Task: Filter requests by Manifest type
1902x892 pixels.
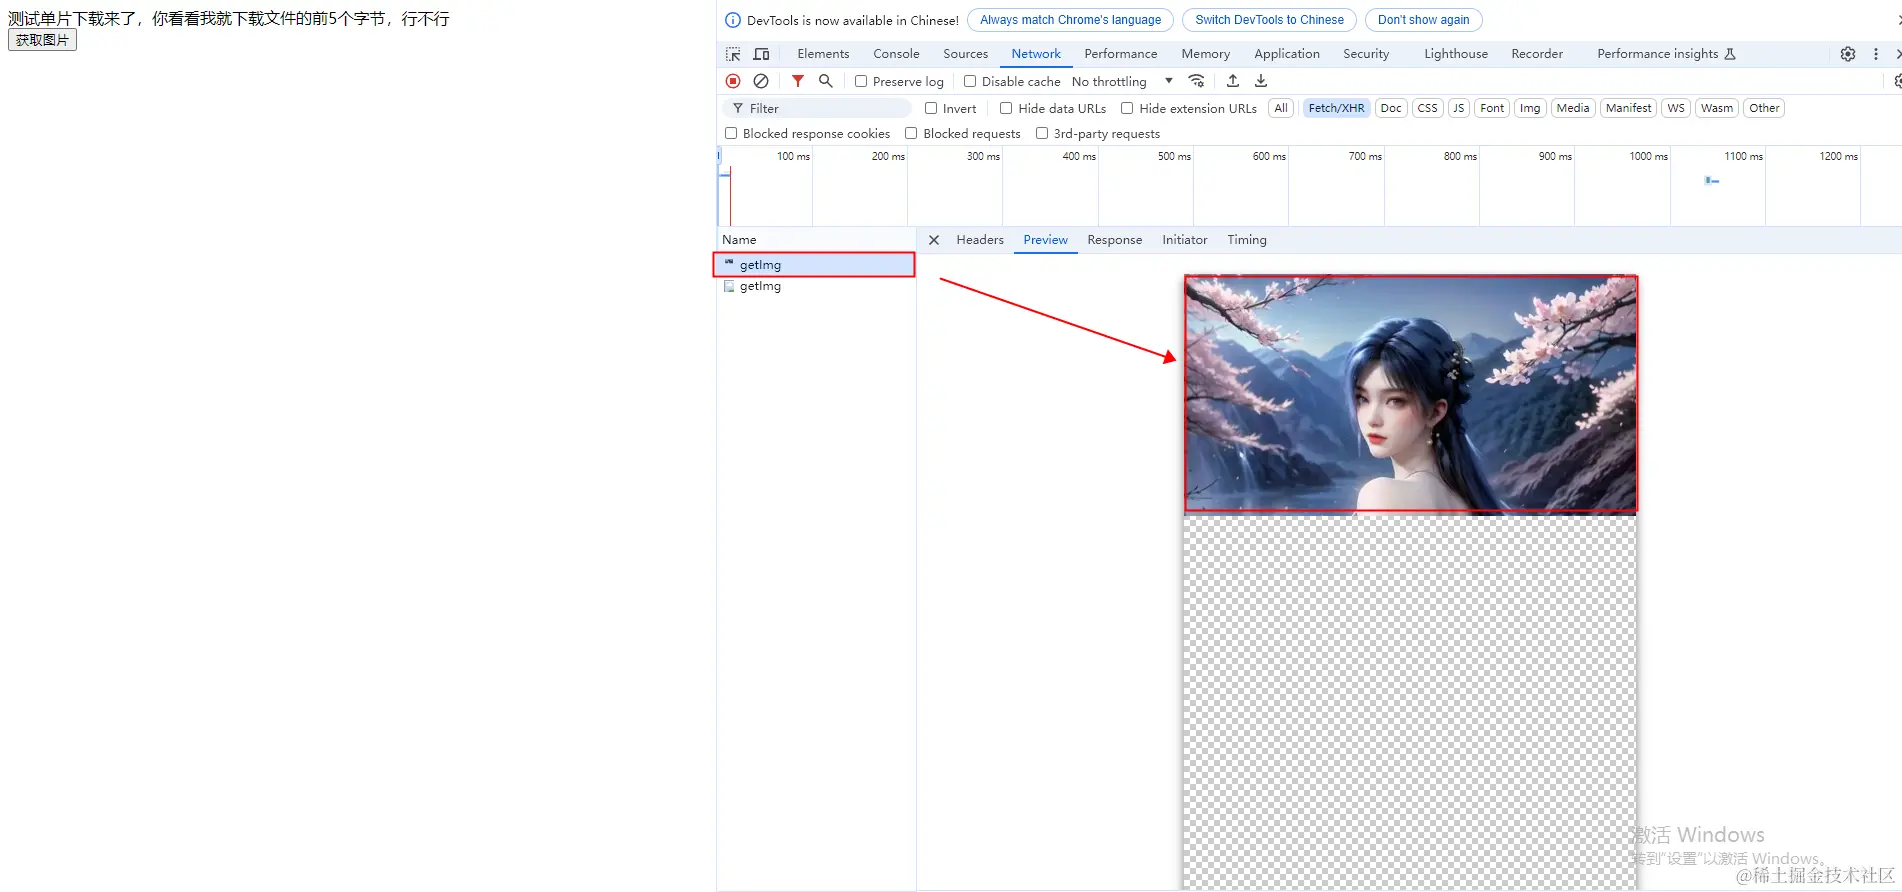Action: click(x=1629, y=108)
